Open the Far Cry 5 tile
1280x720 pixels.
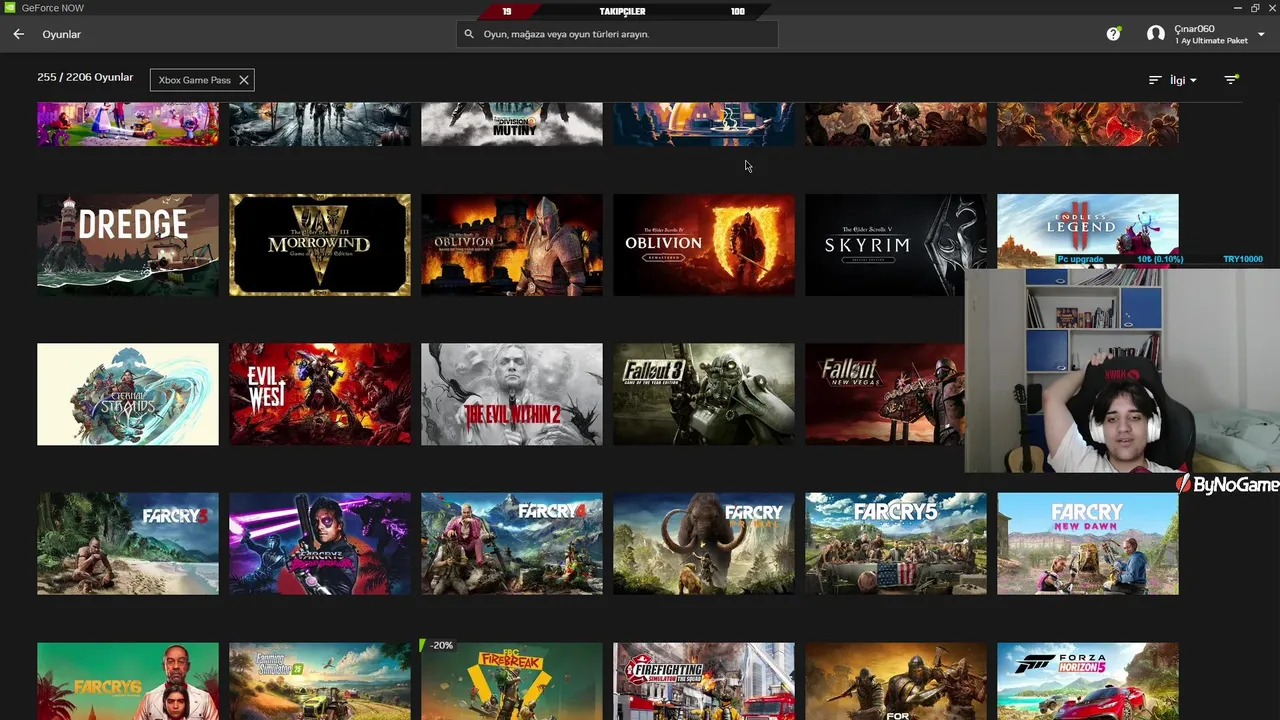point(896,544)
